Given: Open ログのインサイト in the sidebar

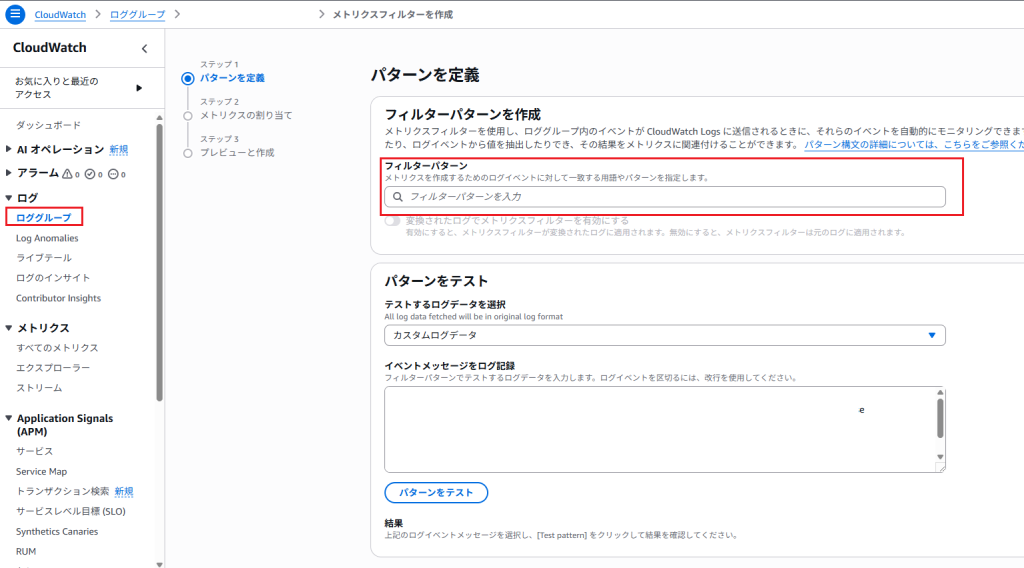Looking at the screenshot, I should 53,278.
